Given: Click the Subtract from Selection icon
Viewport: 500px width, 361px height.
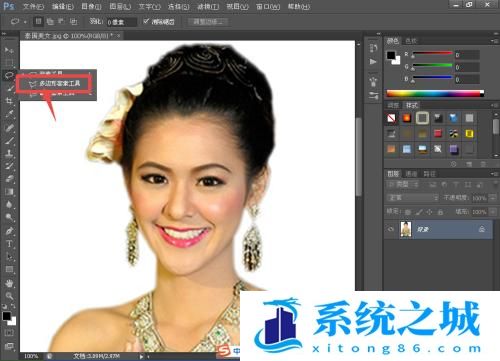Looking at the screenshot, I should tap(62, 22).
